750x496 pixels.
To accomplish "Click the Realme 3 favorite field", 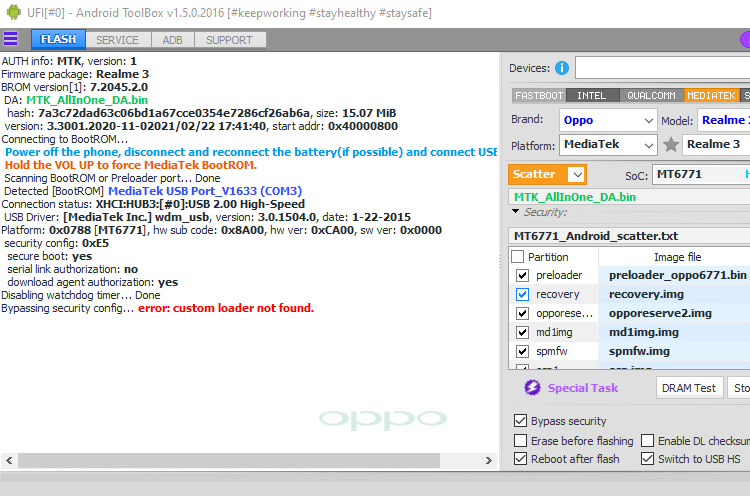I will (716, 144).
